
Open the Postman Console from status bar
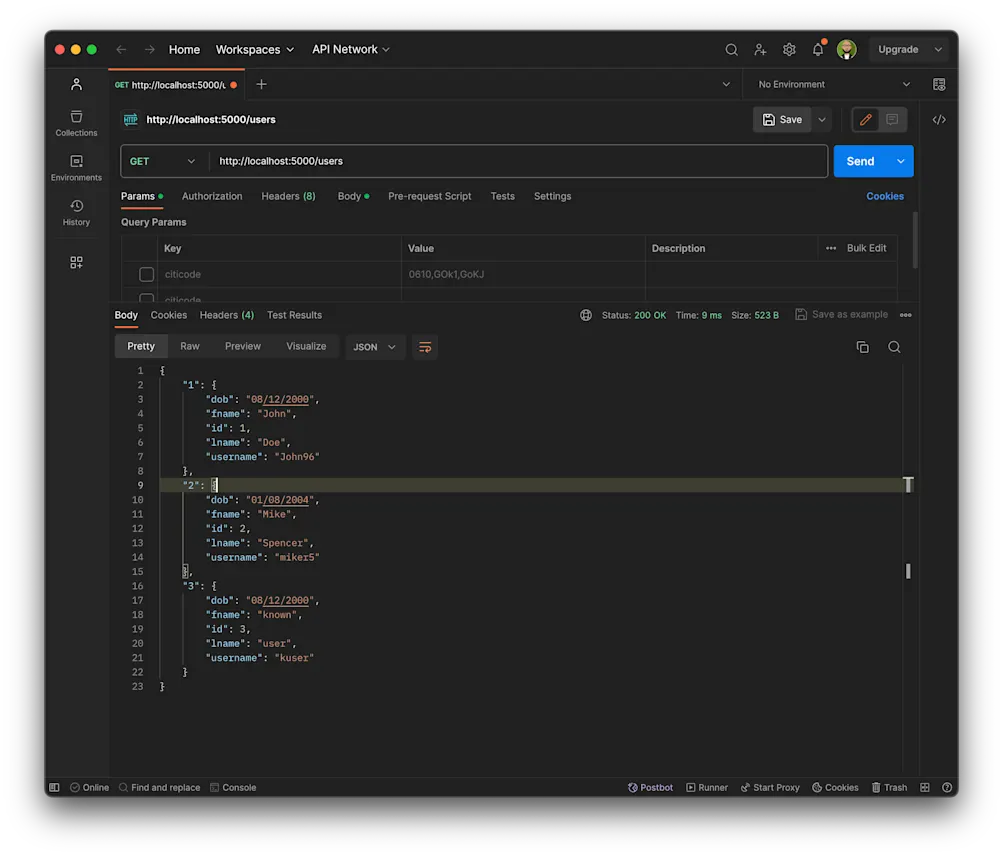point(233,787)
